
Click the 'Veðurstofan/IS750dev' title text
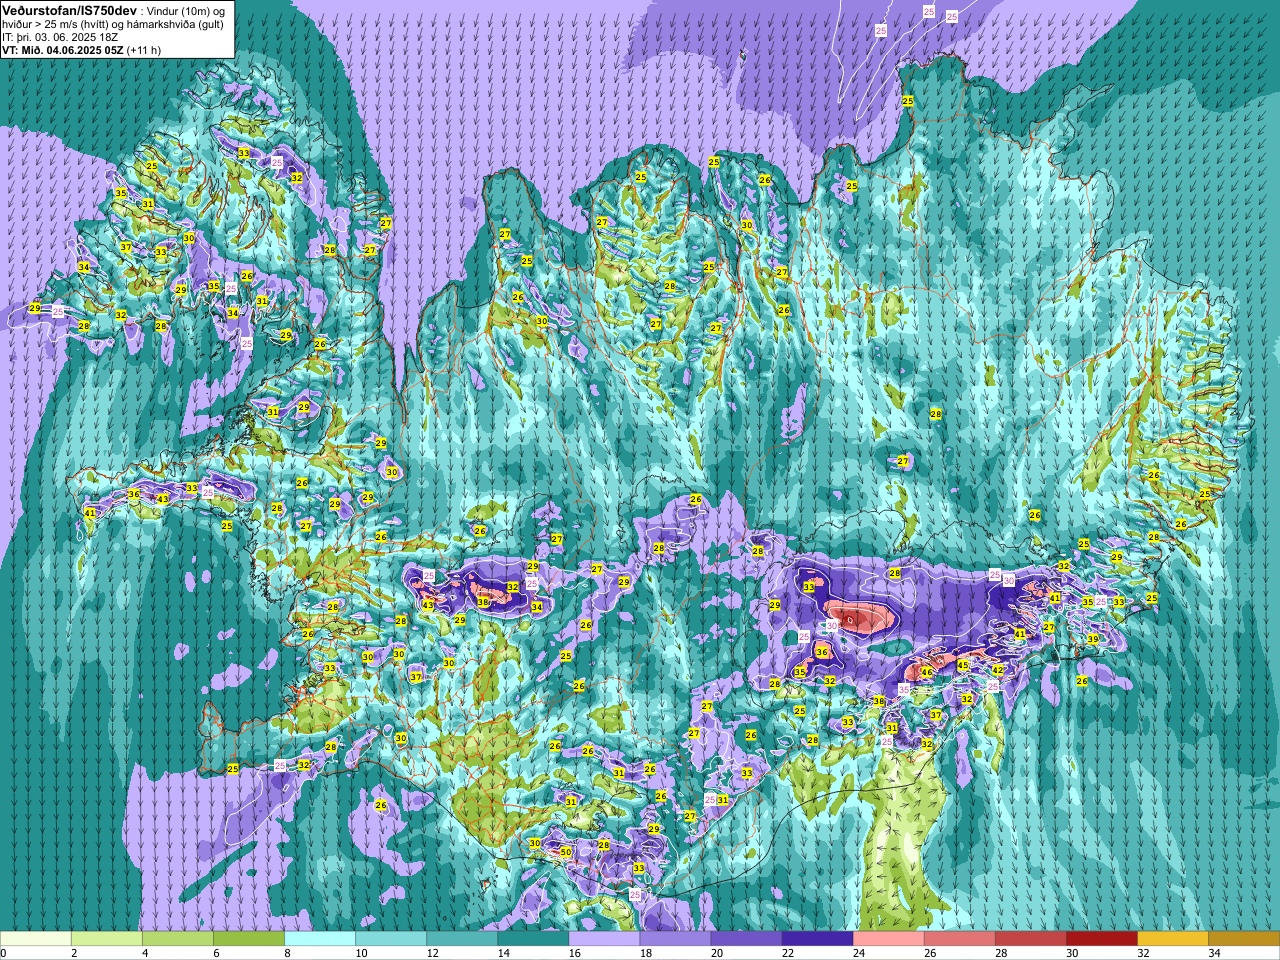pos(69,9)
